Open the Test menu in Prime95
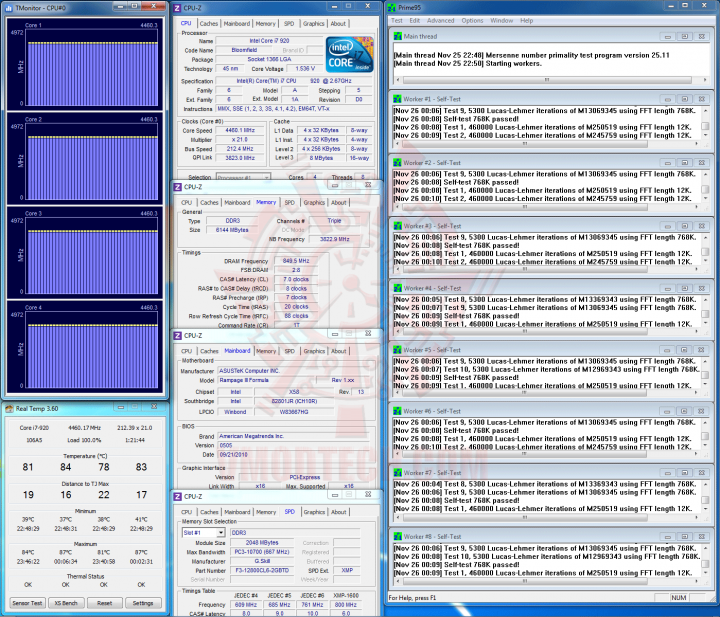This screenshot has width=720, height=617. pyautogui.click(x=396, y=21)
